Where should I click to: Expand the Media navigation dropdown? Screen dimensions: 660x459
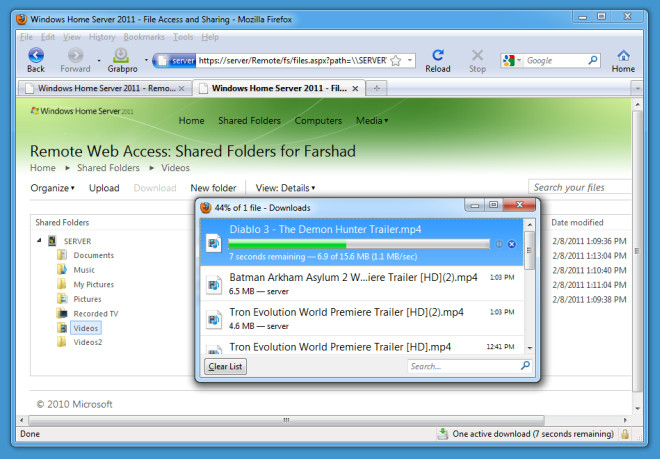point(372,120)
